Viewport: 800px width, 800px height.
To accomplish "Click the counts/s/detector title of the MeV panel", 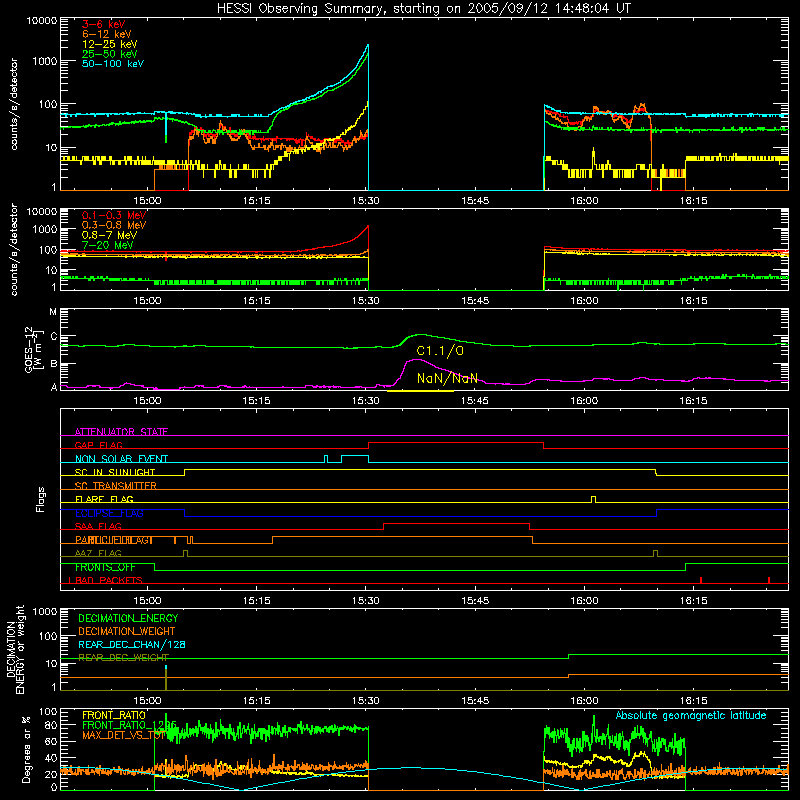I will click(14, 249).
